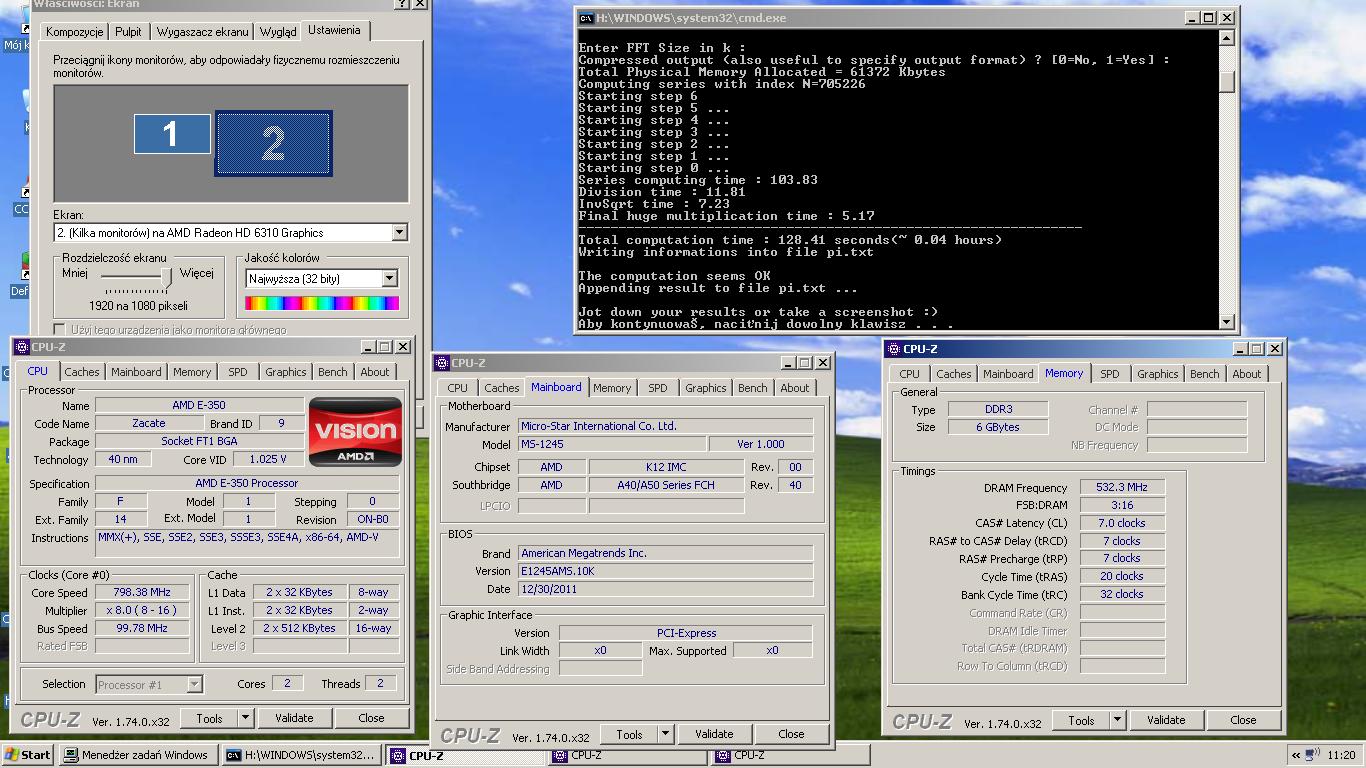This screenshot has width=1366, height=768.
Task: Open SPD tab in middle CPU-Z window
Action: (658, 388)
